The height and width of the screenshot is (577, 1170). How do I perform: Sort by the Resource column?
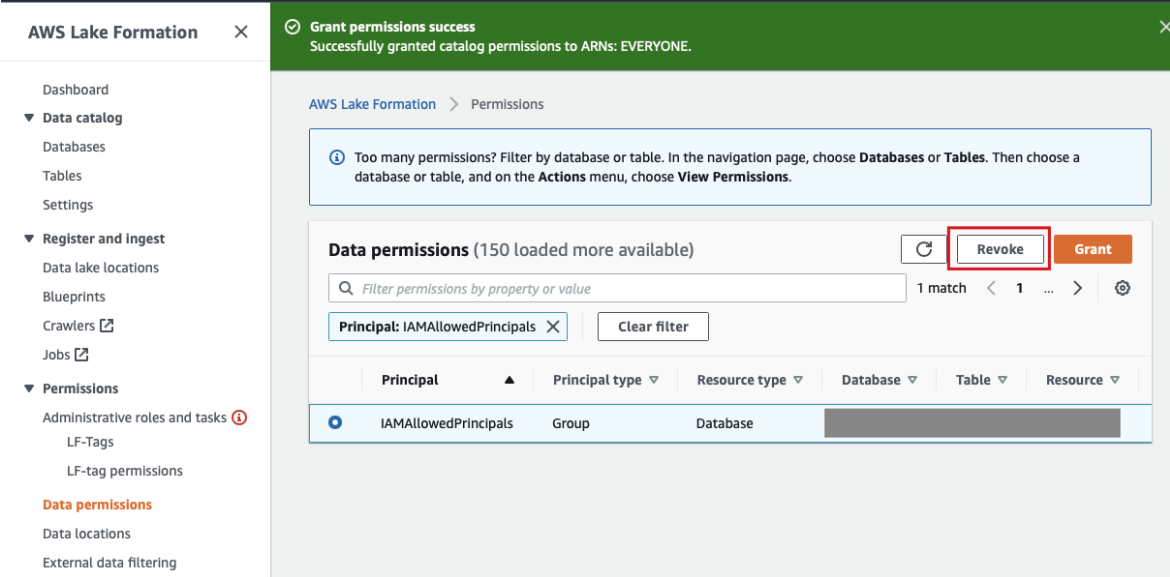(x=1082, y=380)
